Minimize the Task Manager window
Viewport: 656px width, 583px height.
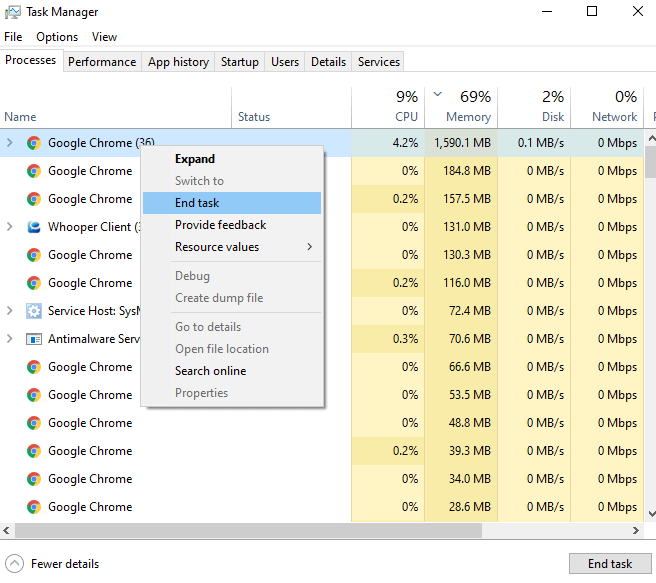[547, 12]
